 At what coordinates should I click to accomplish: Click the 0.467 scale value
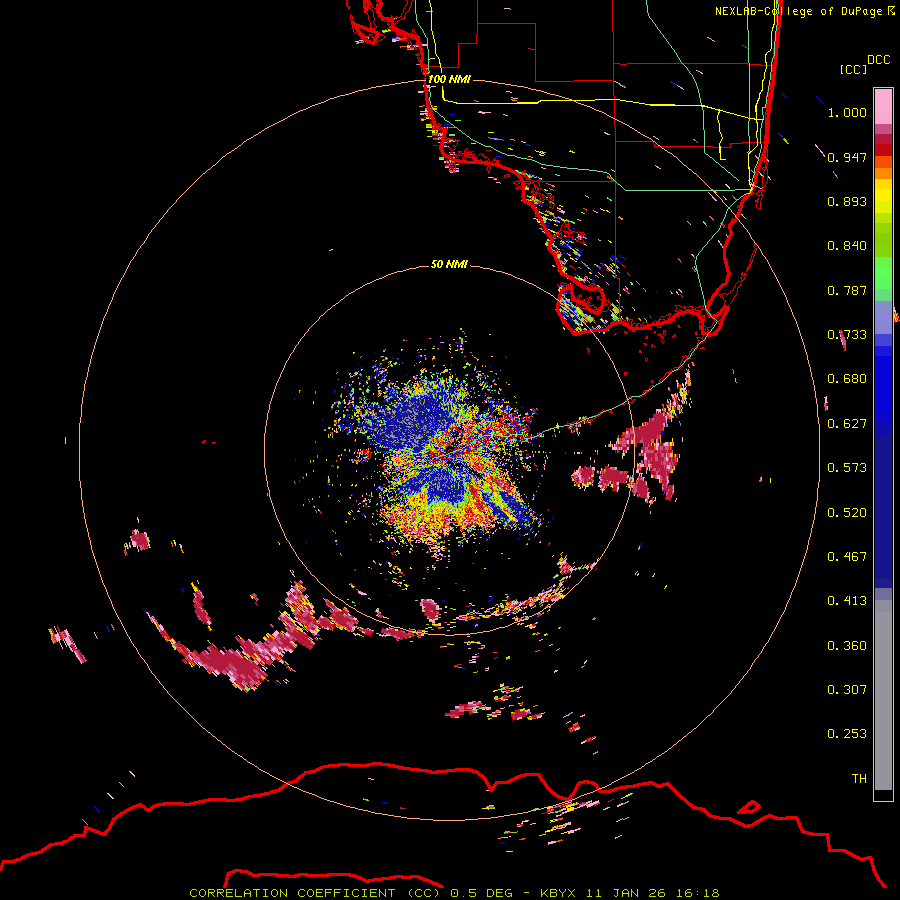tap(847, 557)
